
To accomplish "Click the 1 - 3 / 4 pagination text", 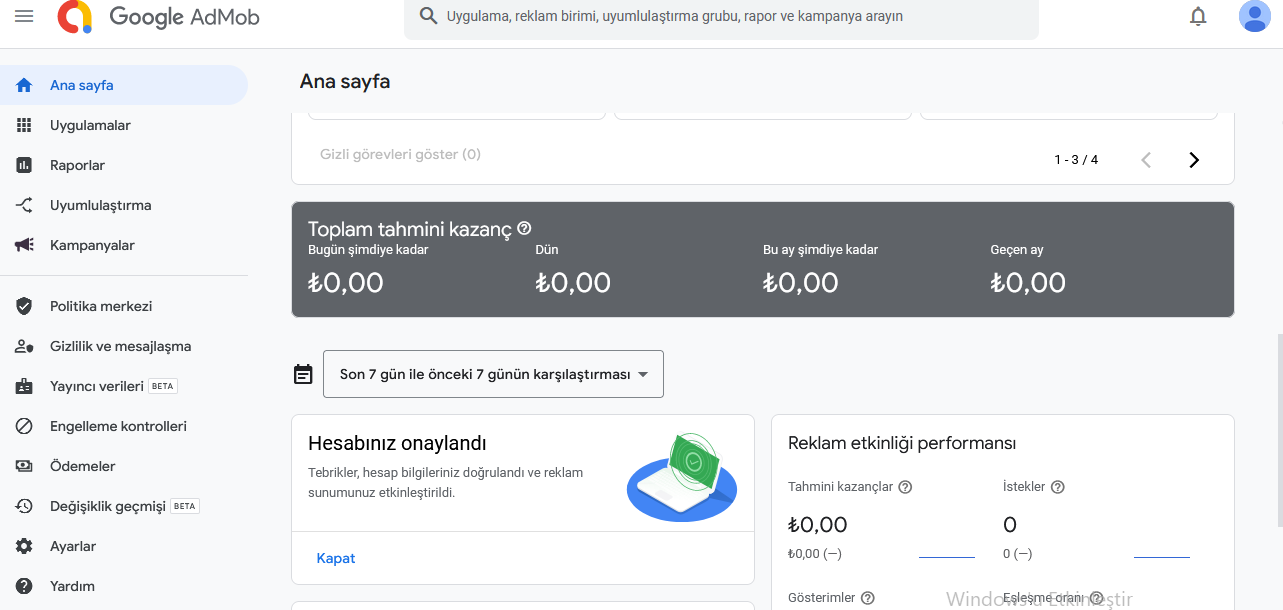I will (1076, 160).
